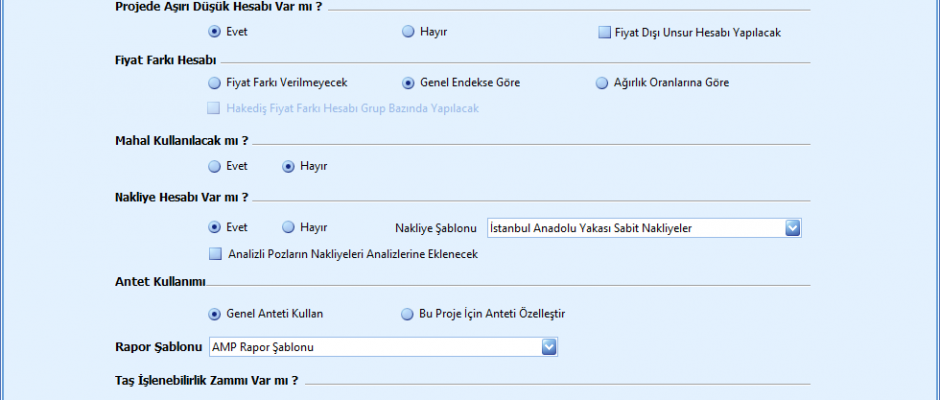Check Analizli Pozların Nakliyeleri Analizlerine Eklenecek
This screenshot has width=940, height=400.
click(x=215, y=254)
